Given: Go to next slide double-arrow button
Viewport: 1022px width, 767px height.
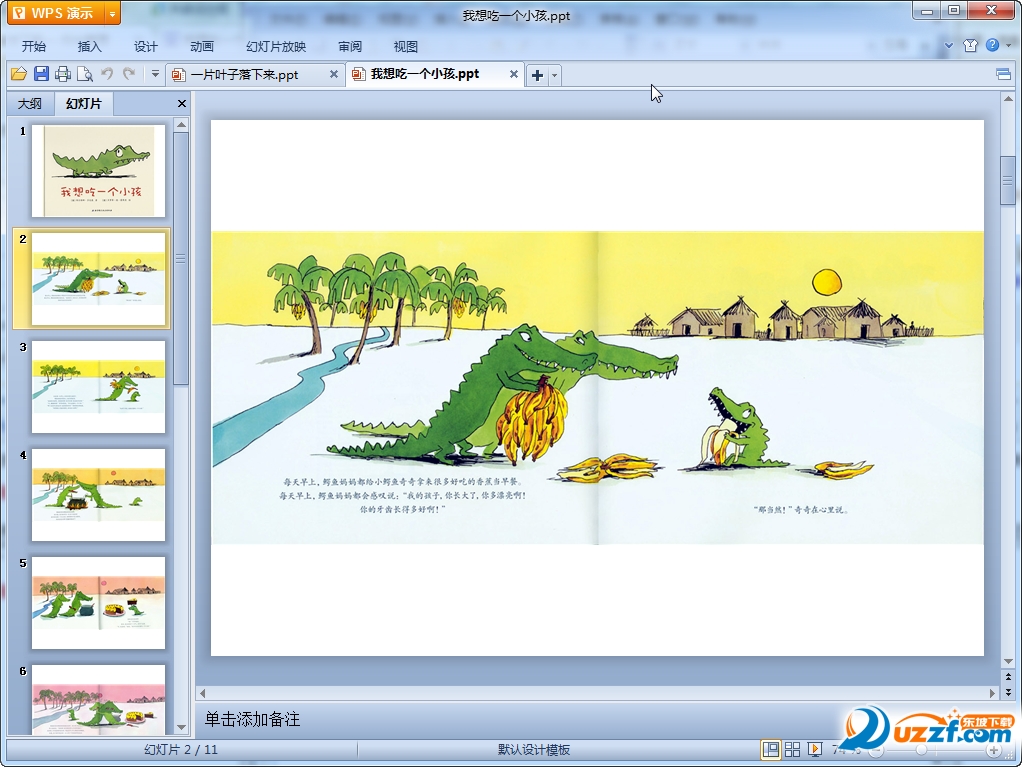Looking at the screenshot, I should tap(1008, 692).
